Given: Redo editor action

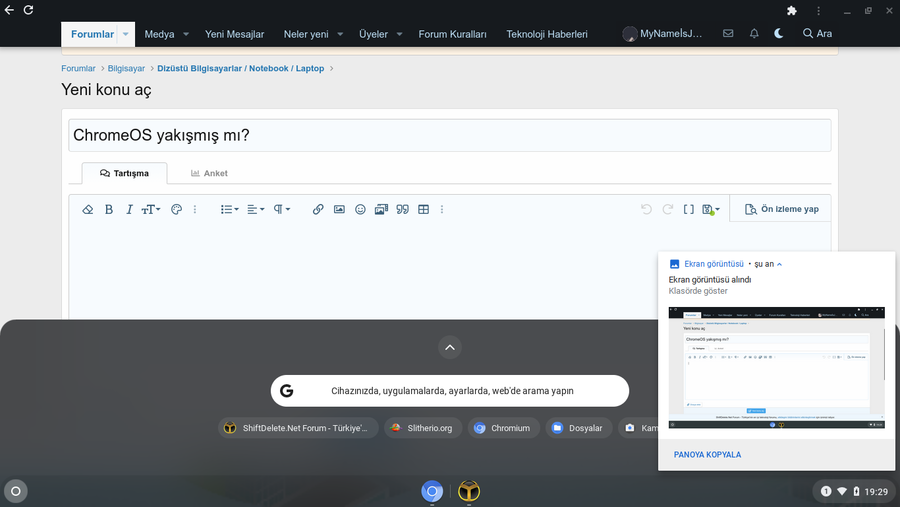Looking at the screenshot, I should pyautogui.click(x=668, y=210).
